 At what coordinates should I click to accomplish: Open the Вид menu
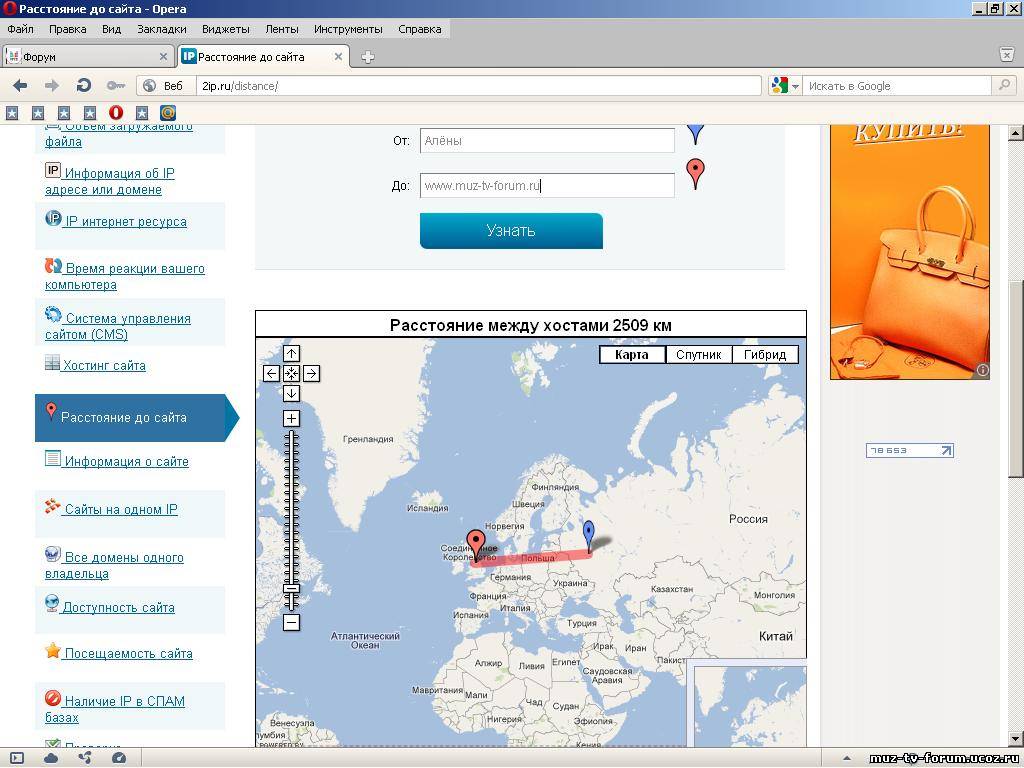(112, 29)
